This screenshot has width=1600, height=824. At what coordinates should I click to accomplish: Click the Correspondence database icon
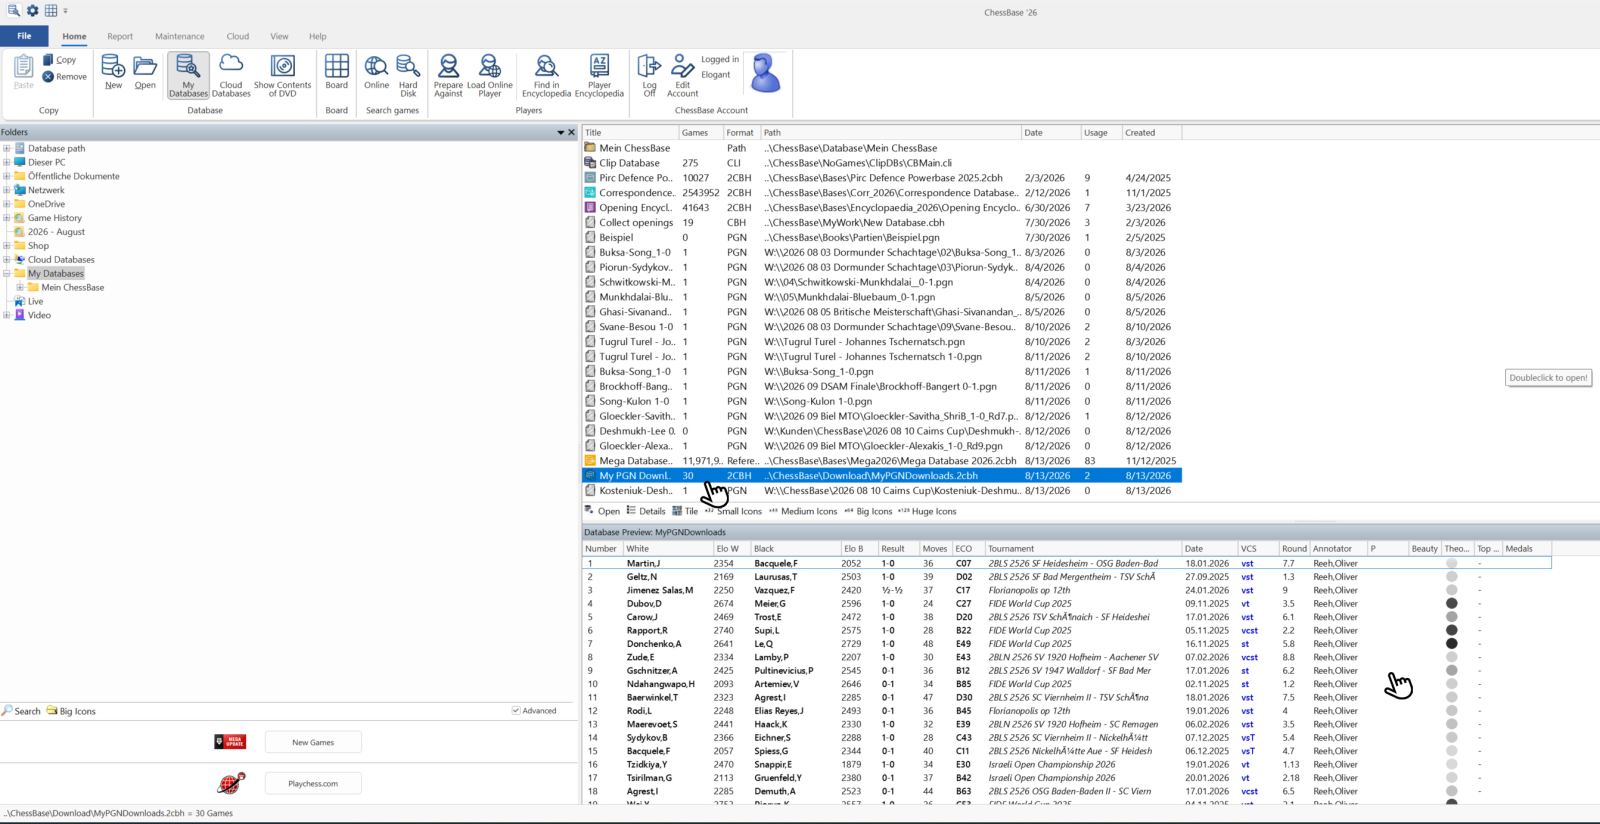(x=590, y=193)
